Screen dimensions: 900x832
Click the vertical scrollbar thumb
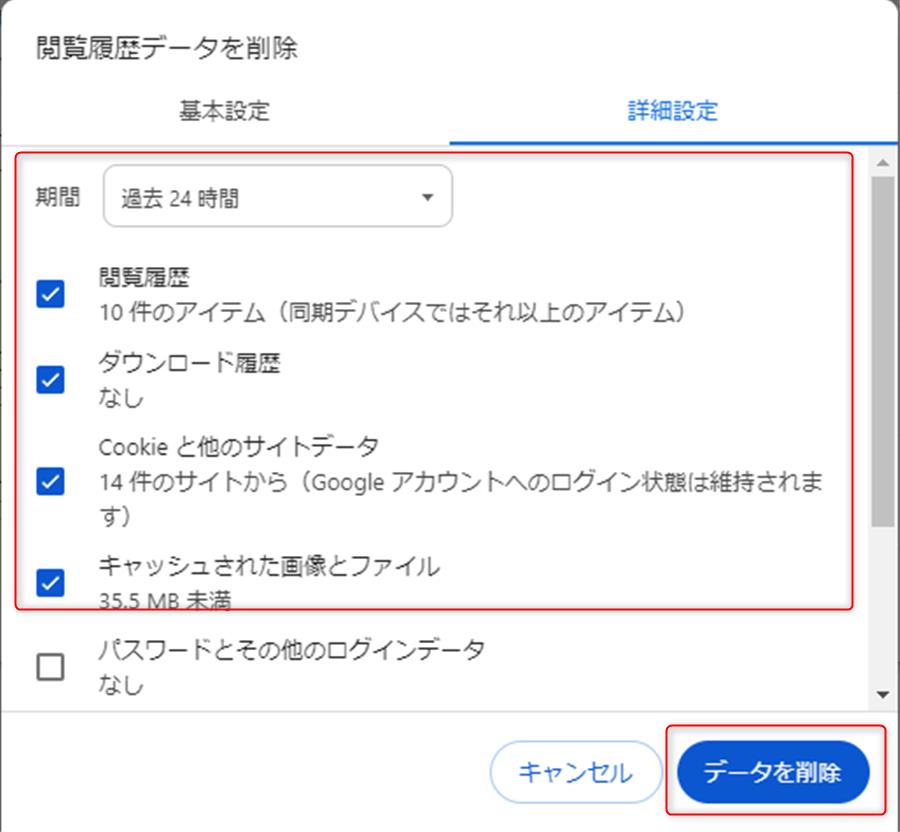click(x=882, y=350)
